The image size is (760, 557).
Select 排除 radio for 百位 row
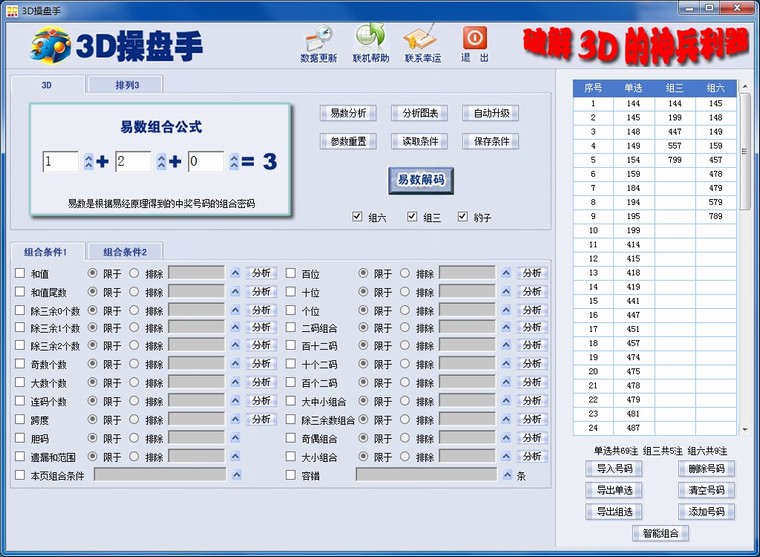[x=405, y=273]
